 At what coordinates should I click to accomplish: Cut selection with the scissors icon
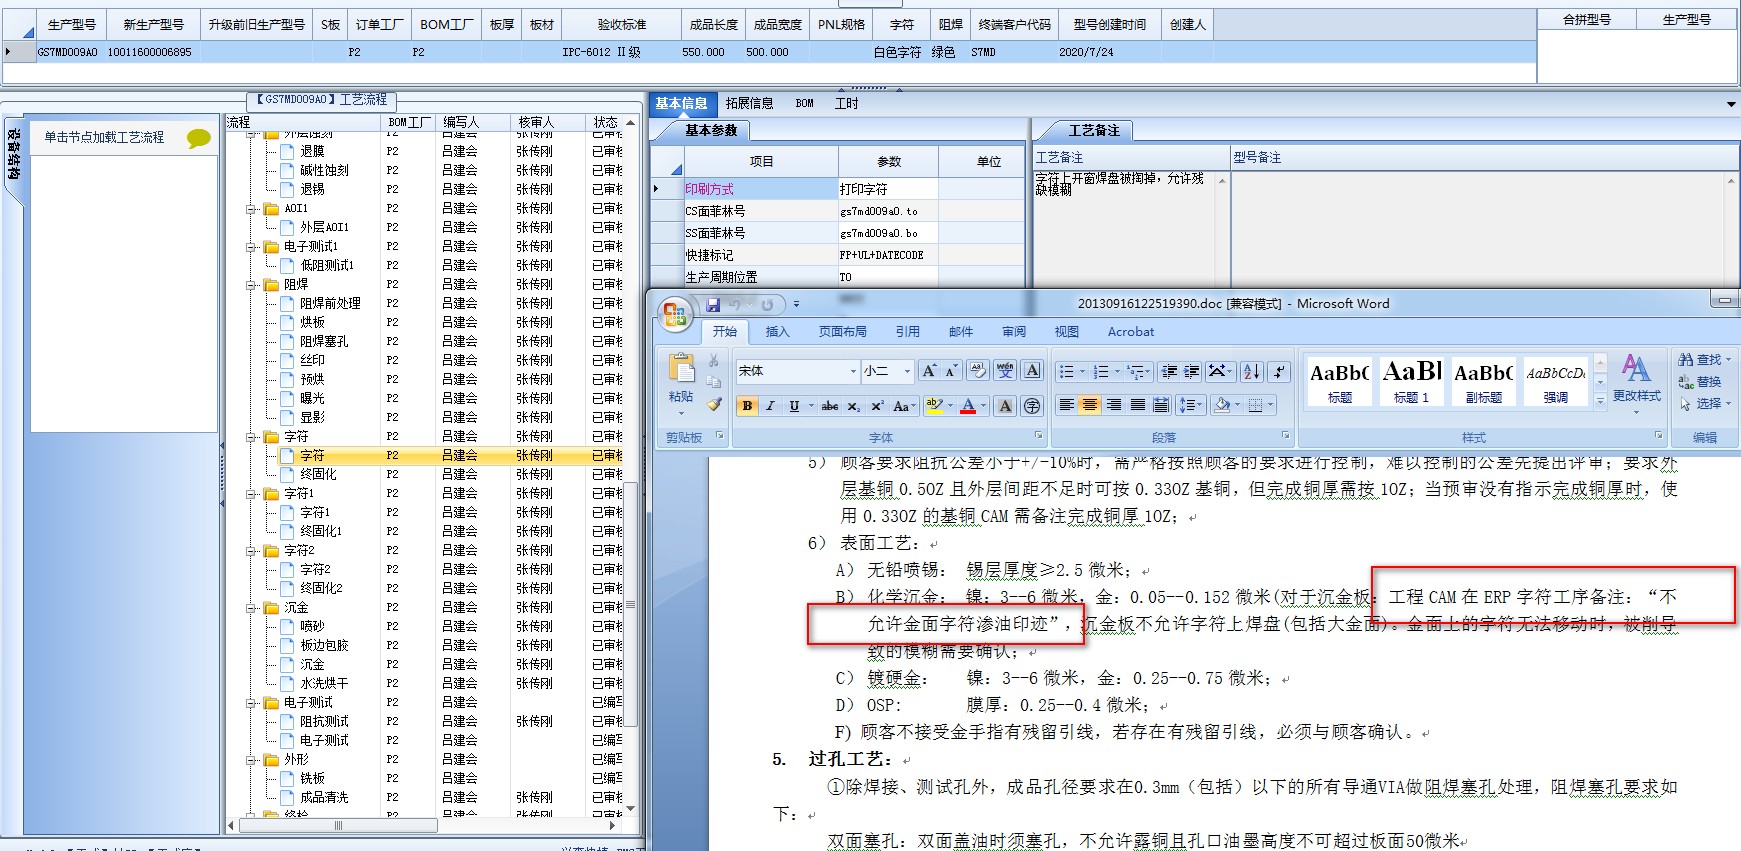pos(713,360)
